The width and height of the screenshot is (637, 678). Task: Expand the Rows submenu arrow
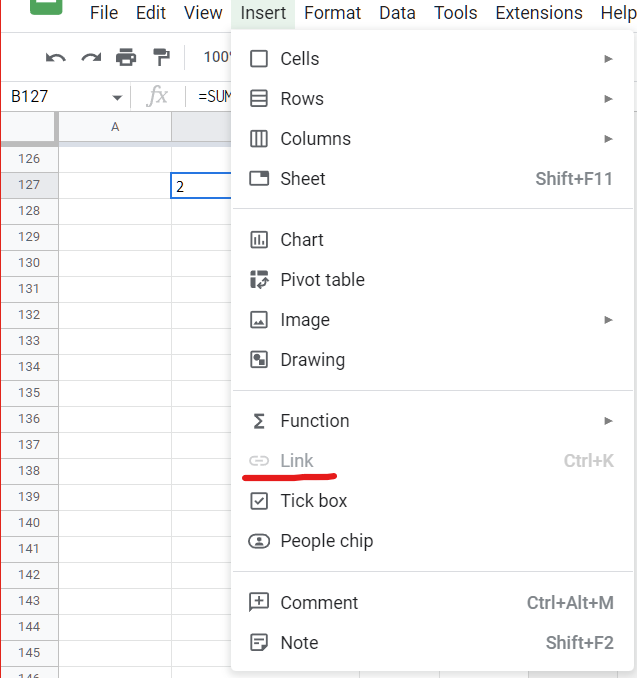608,99
